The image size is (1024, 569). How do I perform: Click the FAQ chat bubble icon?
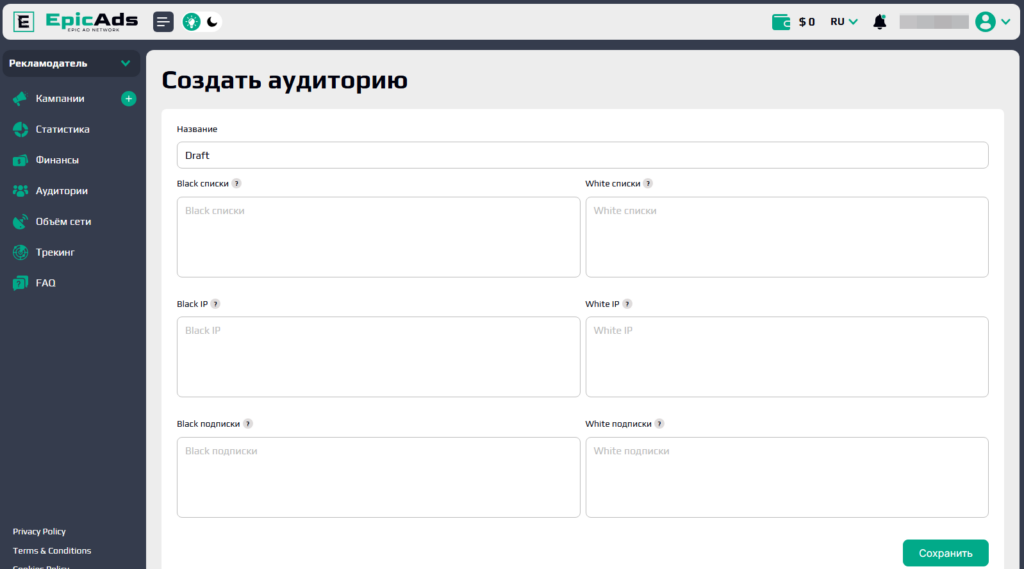tap(20, 283)
